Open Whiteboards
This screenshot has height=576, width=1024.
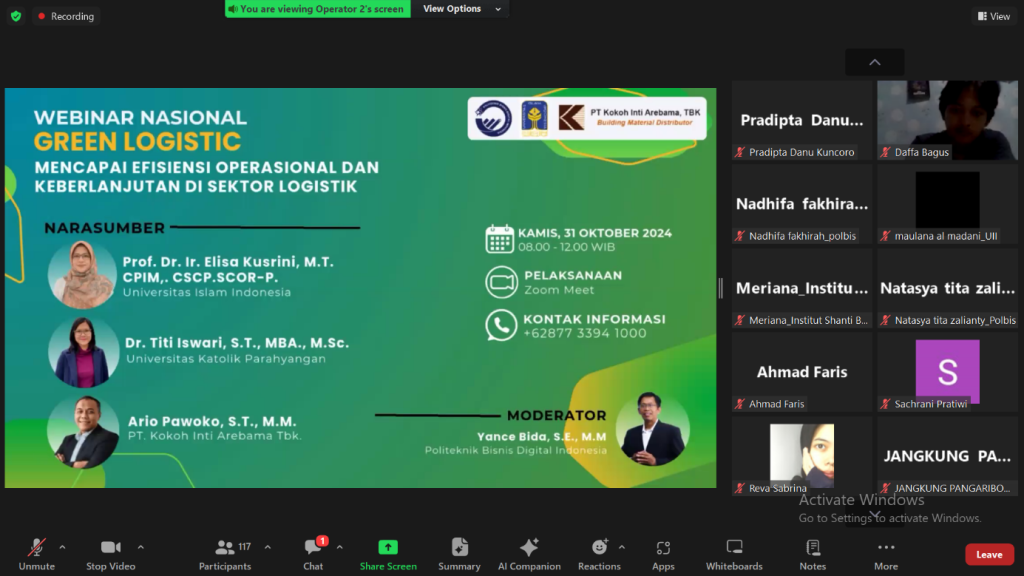734,548
